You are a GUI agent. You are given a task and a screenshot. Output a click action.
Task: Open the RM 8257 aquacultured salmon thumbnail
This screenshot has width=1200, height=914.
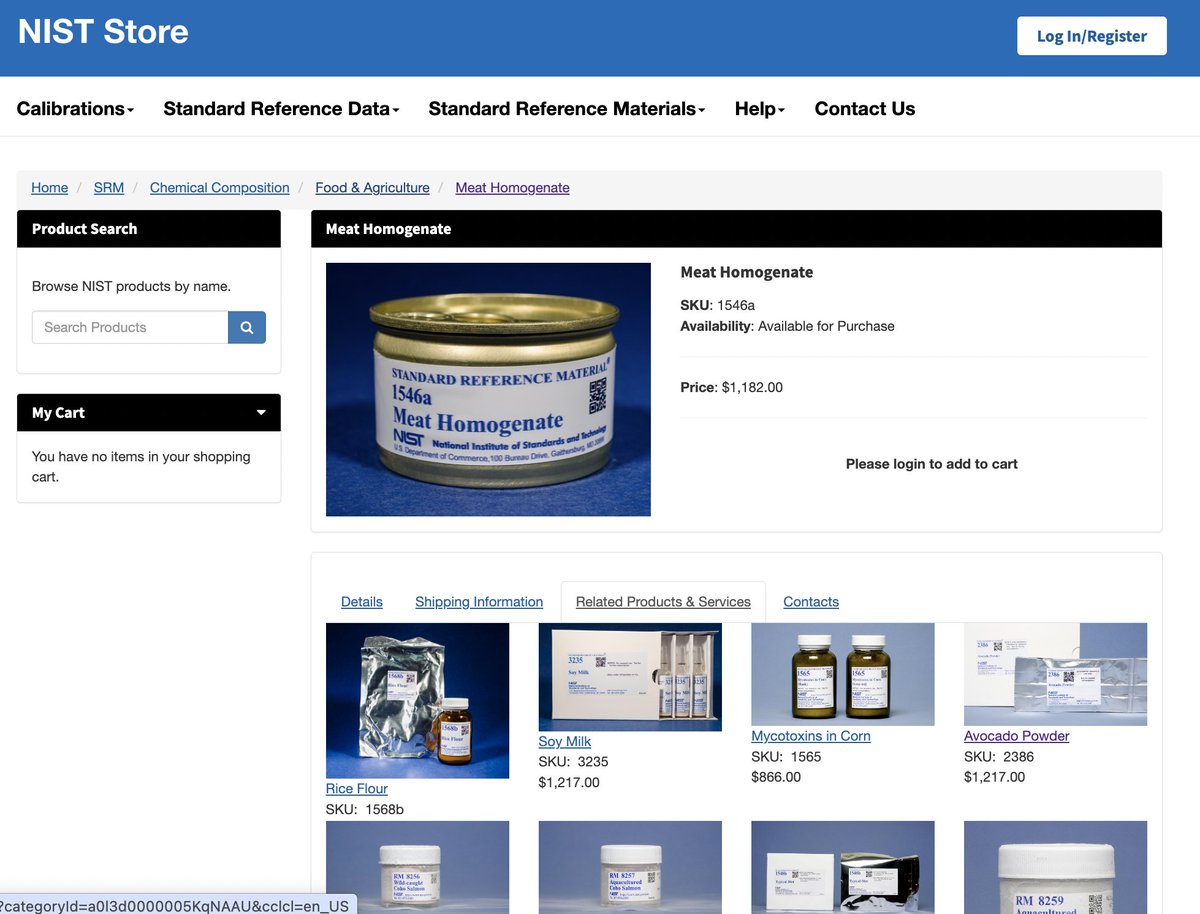point(630,867)
